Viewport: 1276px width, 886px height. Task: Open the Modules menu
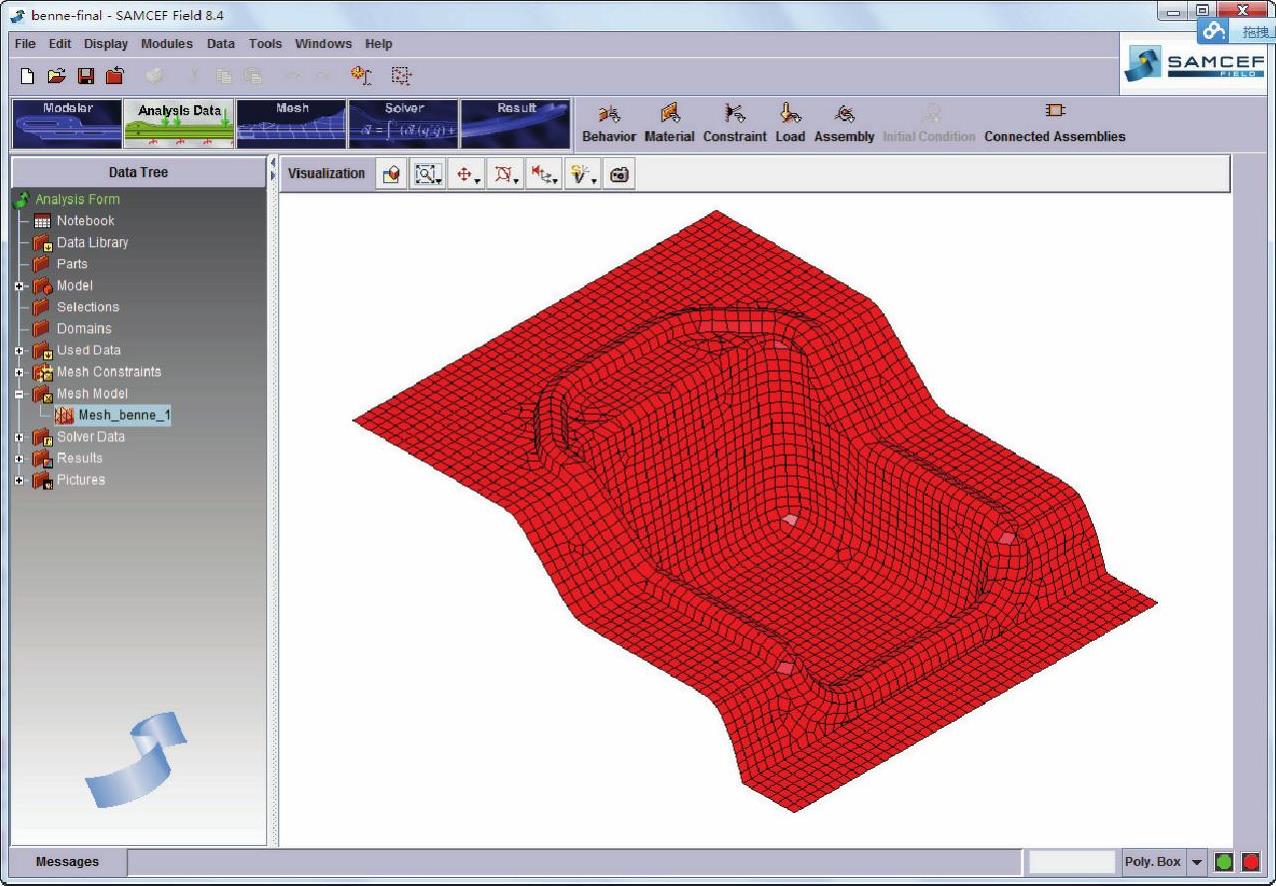[x=167, y=44]
